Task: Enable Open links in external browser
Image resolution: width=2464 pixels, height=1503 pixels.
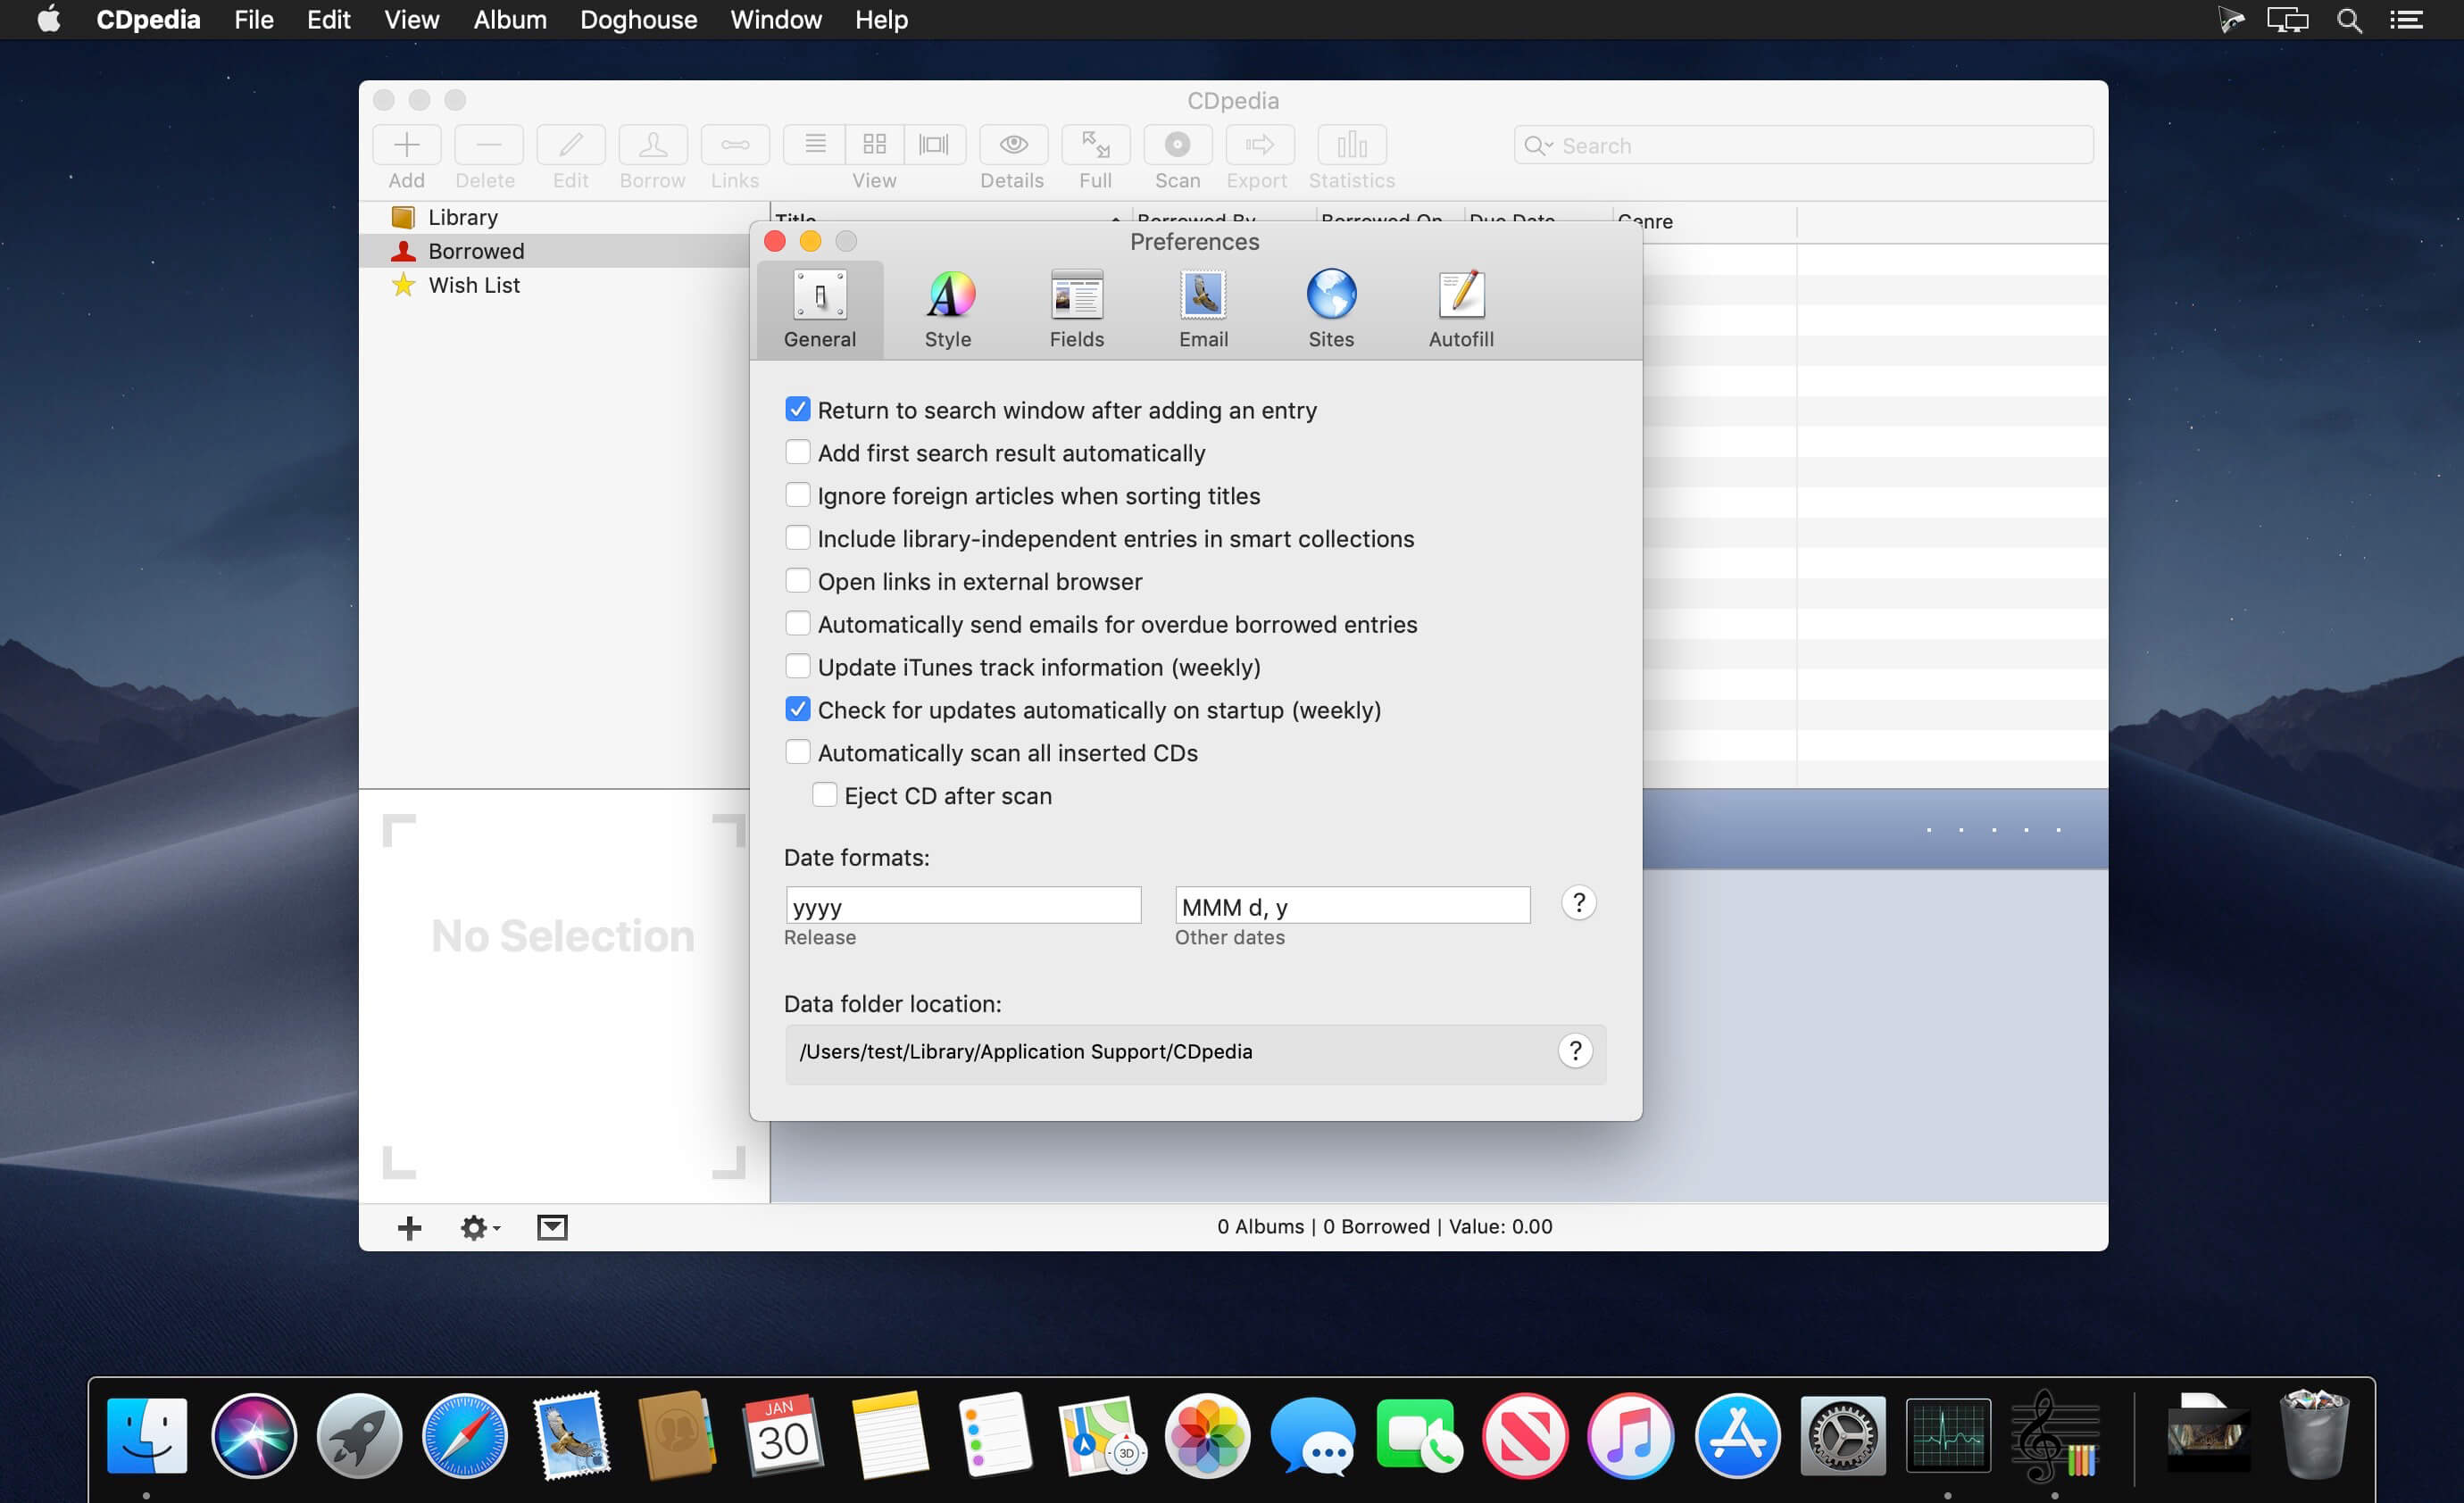Action: point(797,581)
